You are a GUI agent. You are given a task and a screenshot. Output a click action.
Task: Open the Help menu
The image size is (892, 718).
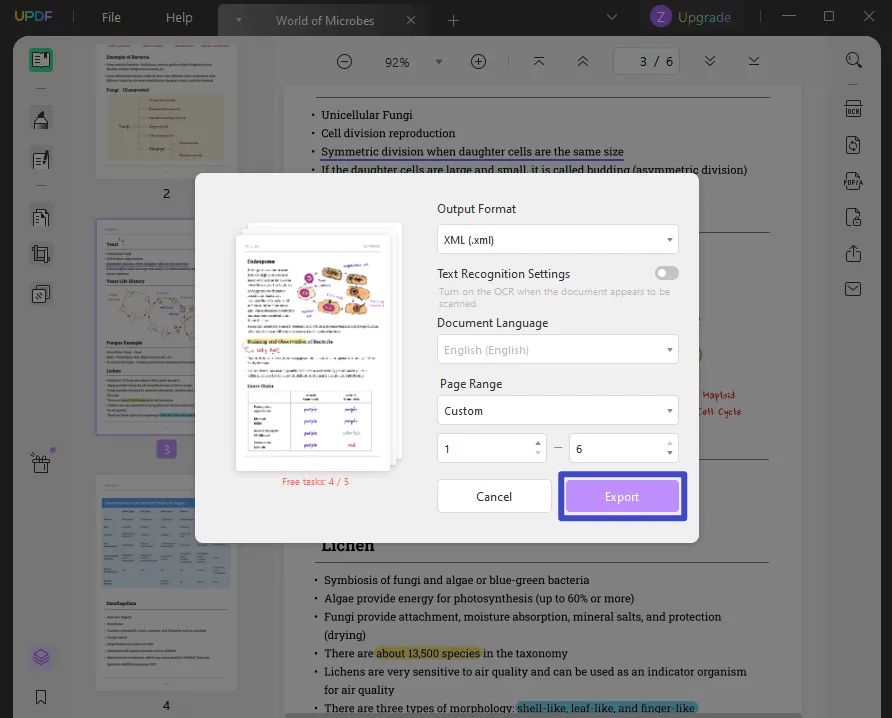[178, 17]
